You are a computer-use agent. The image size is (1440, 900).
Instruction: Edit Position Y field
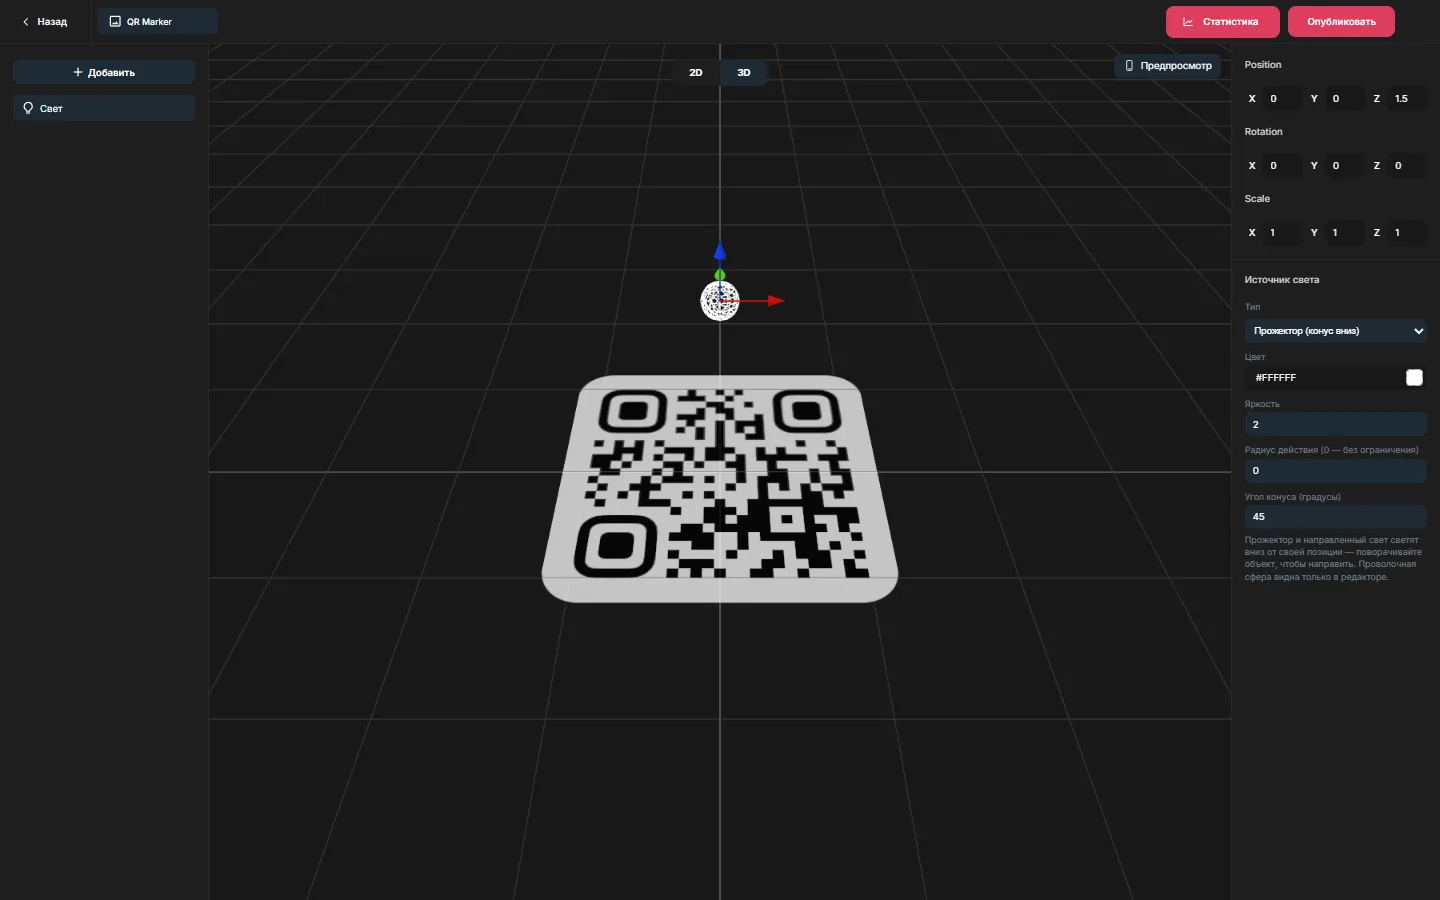(1344, 98)
